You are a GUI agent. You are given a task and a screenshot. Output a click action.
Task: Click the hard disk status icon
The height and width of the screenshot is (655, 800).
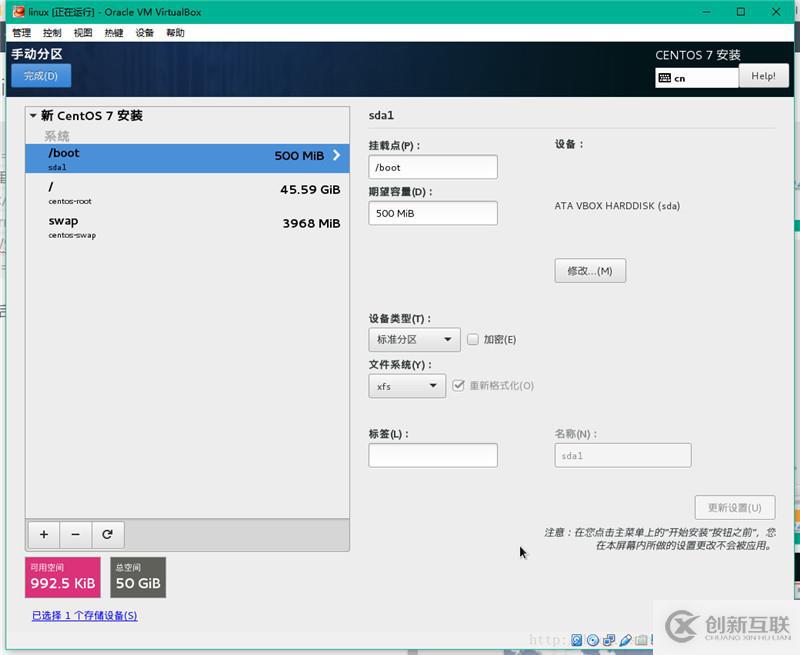click(577, 639)
